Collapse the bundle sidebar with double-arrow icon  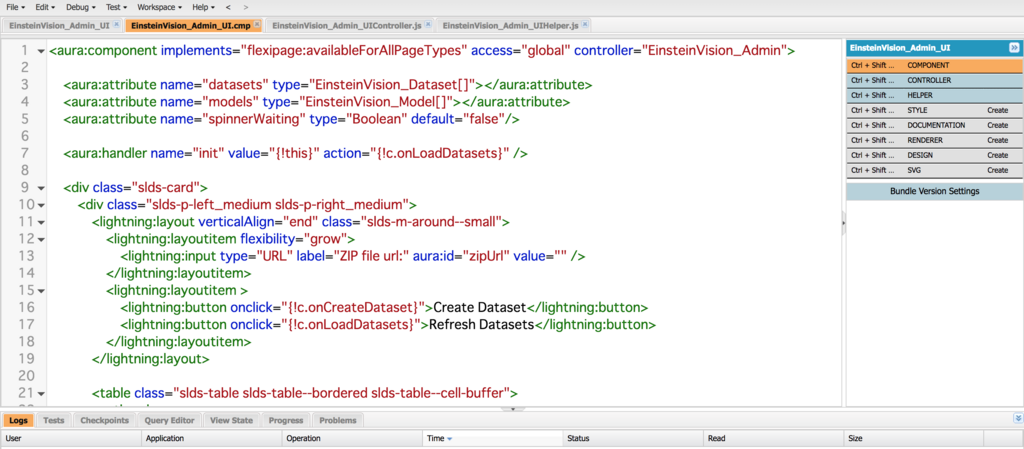click(1014, 48)
